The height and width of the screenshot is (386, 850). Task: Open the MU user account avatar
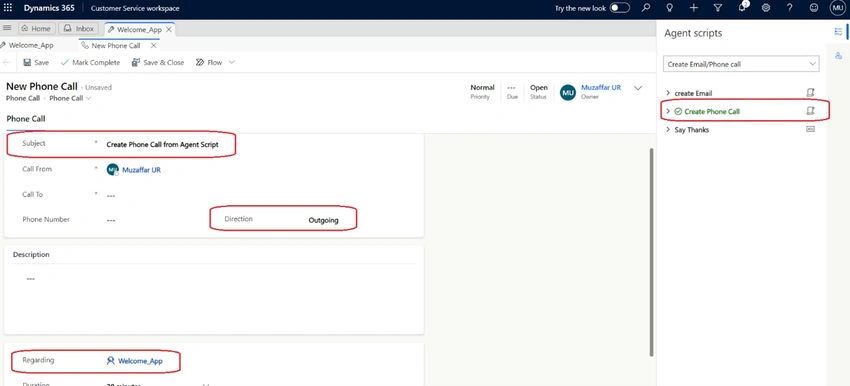pos(838,8)
